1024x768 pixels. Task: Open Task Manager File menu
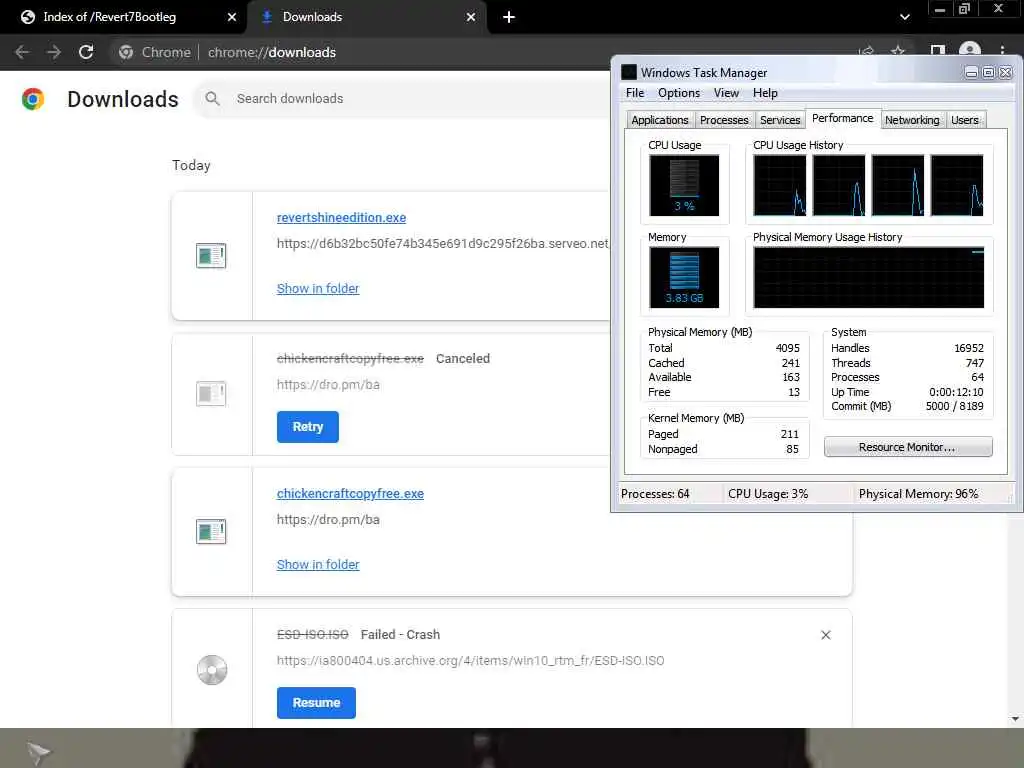coord(635,93)
